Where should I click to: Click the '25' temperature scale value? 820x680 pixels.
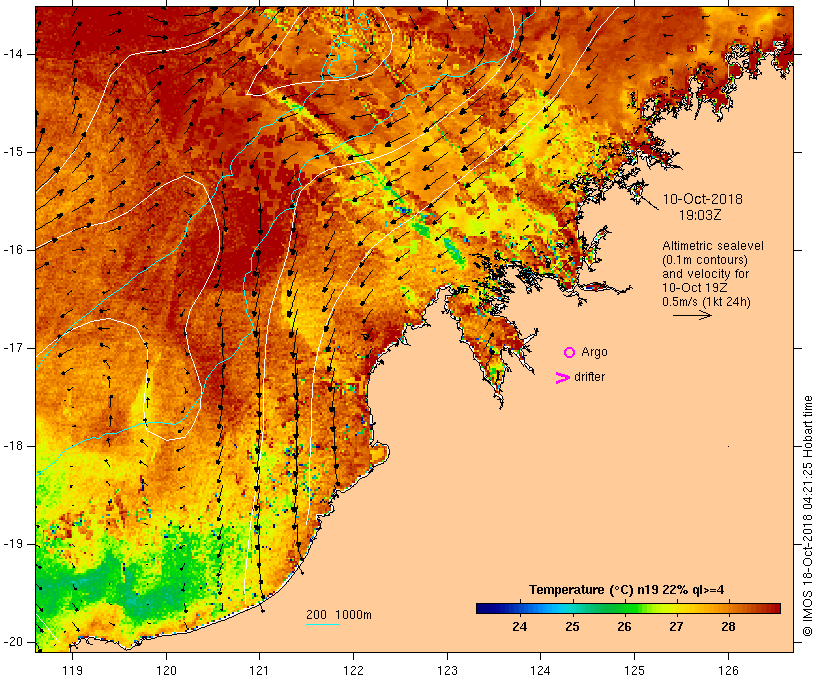[x=572, y=627]
